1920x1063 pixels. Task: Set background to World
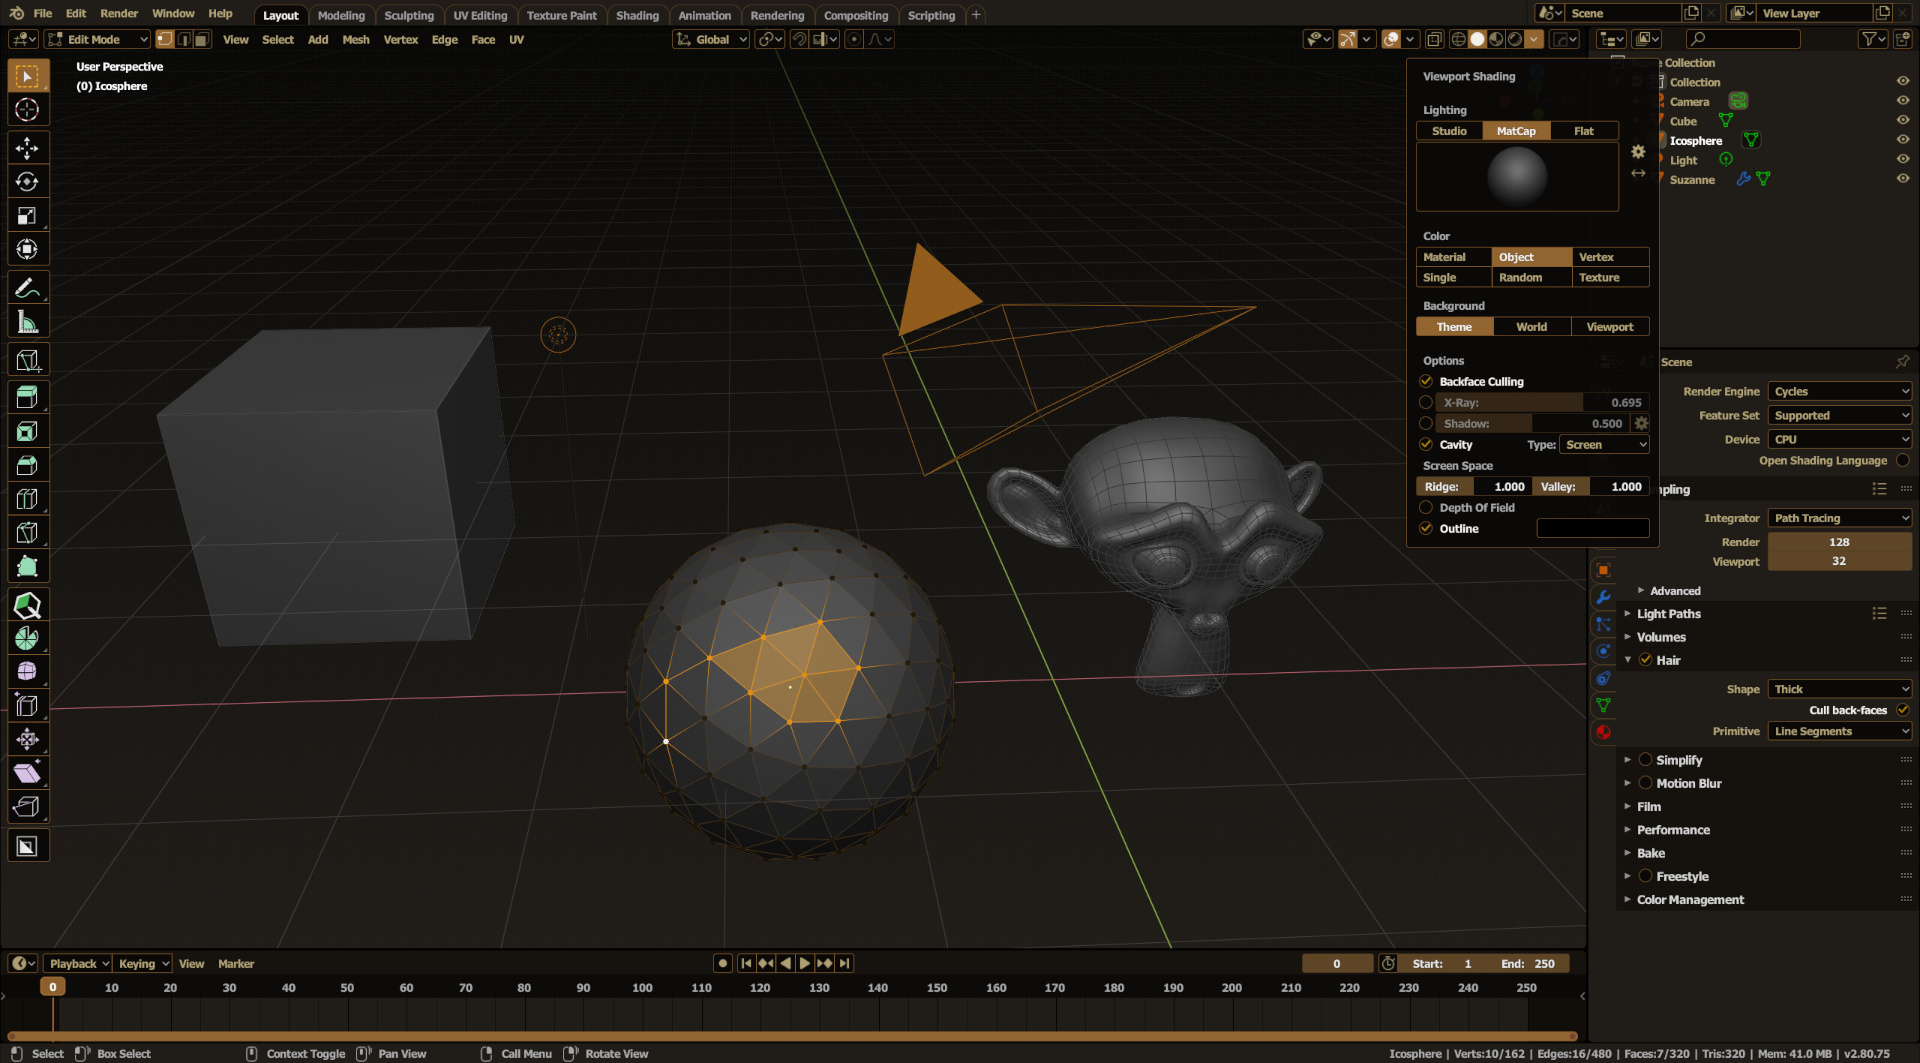click(1531, 326)
